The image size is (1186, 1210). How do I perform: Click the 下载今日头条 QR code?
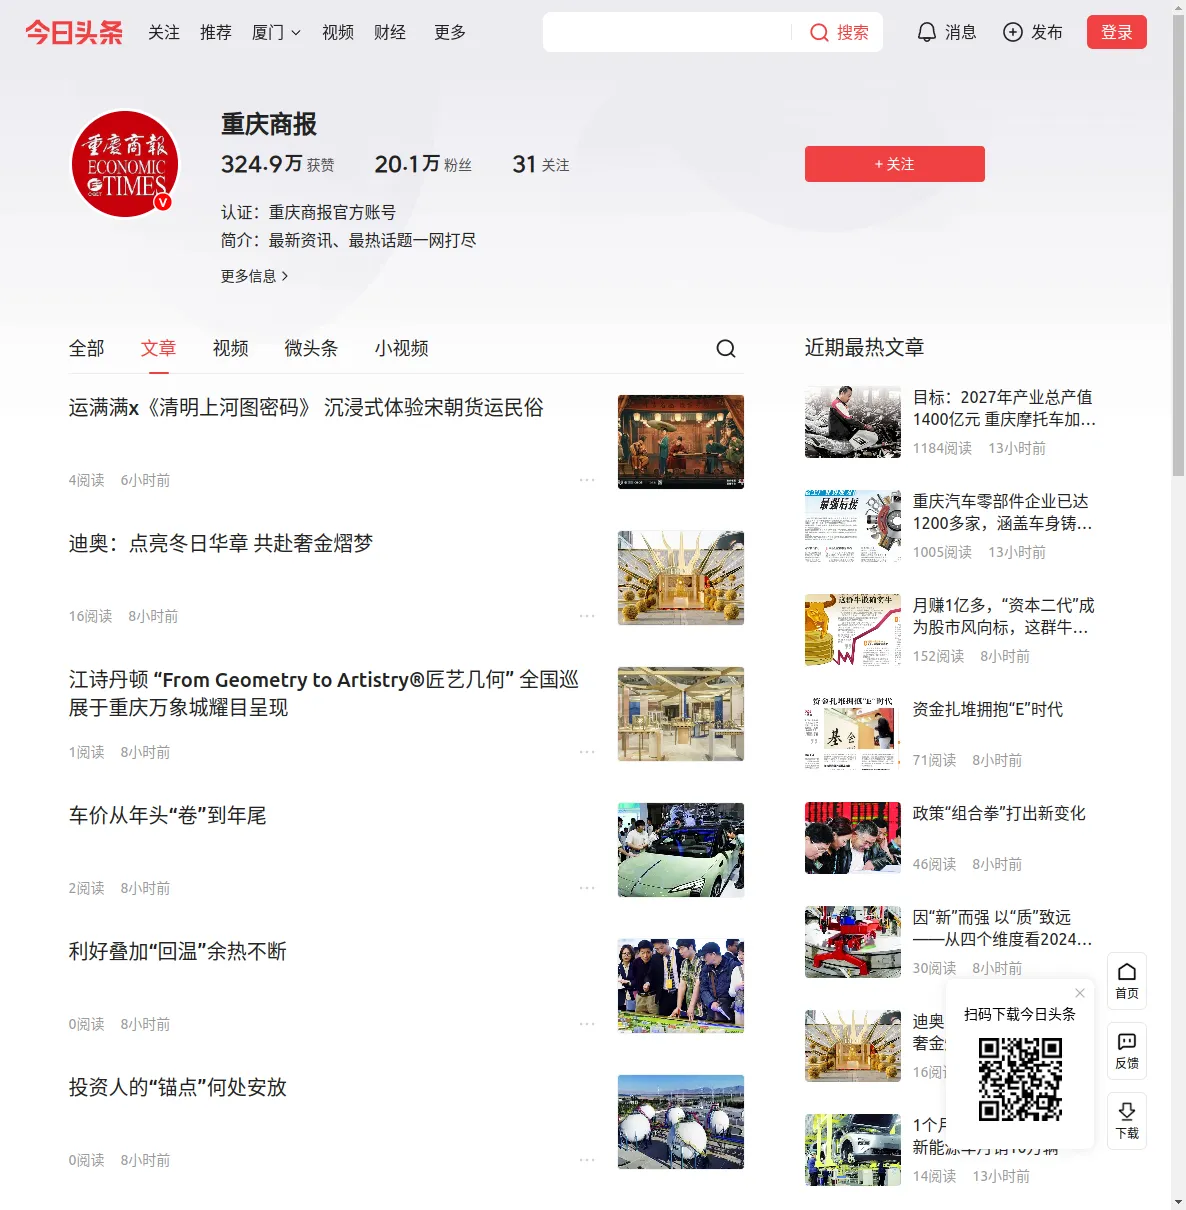(x=1020, y=1079)
